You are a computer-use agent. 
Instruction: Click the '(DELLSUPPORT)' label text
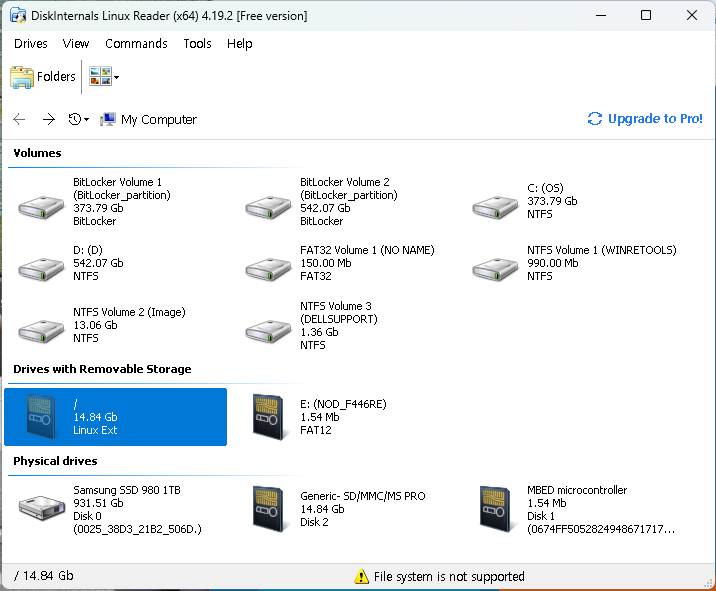pos(339,319)
